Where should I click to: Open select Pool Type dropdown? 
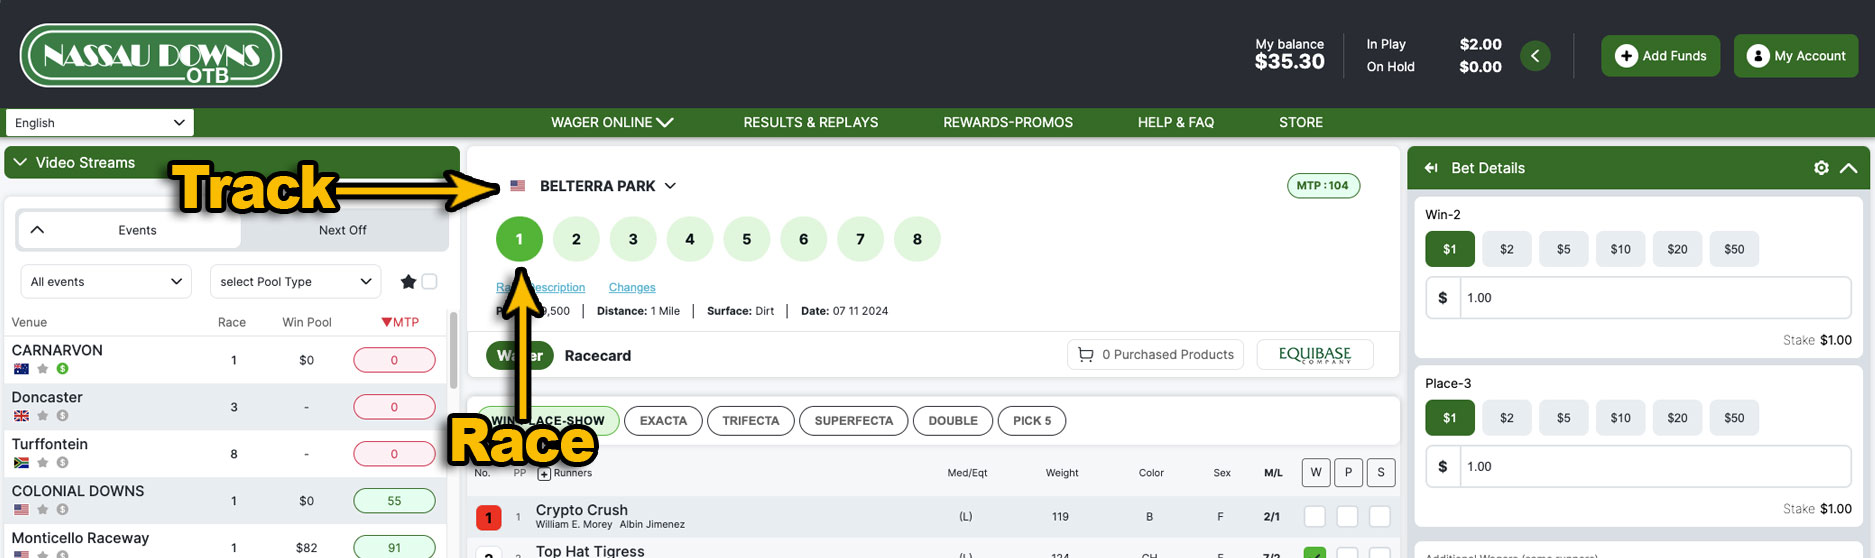(x=295, y=282)
